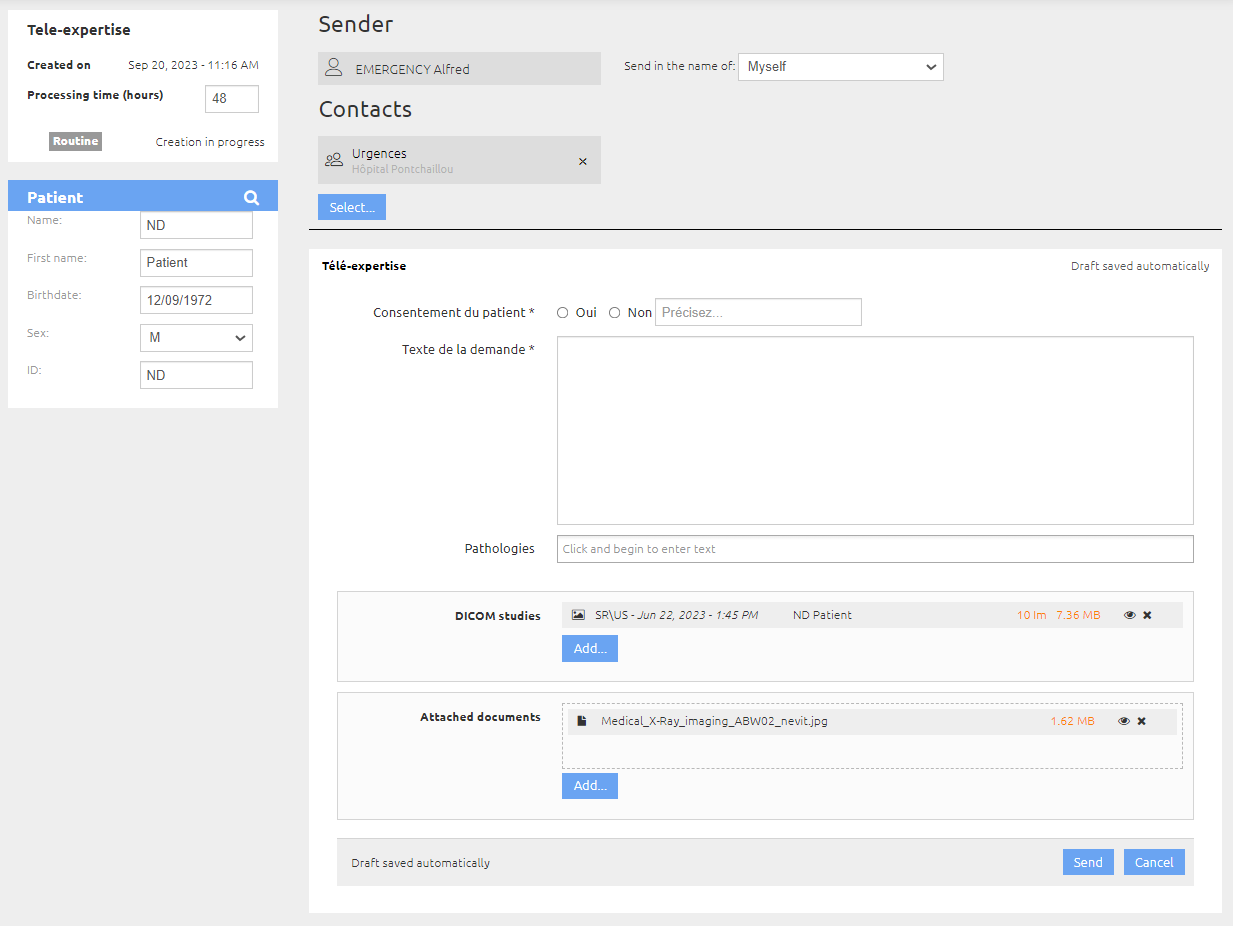This screenshot has width=1233, height=926.
Task: Open the "Send in the name of" dropdown
Action: coord(841,67)
